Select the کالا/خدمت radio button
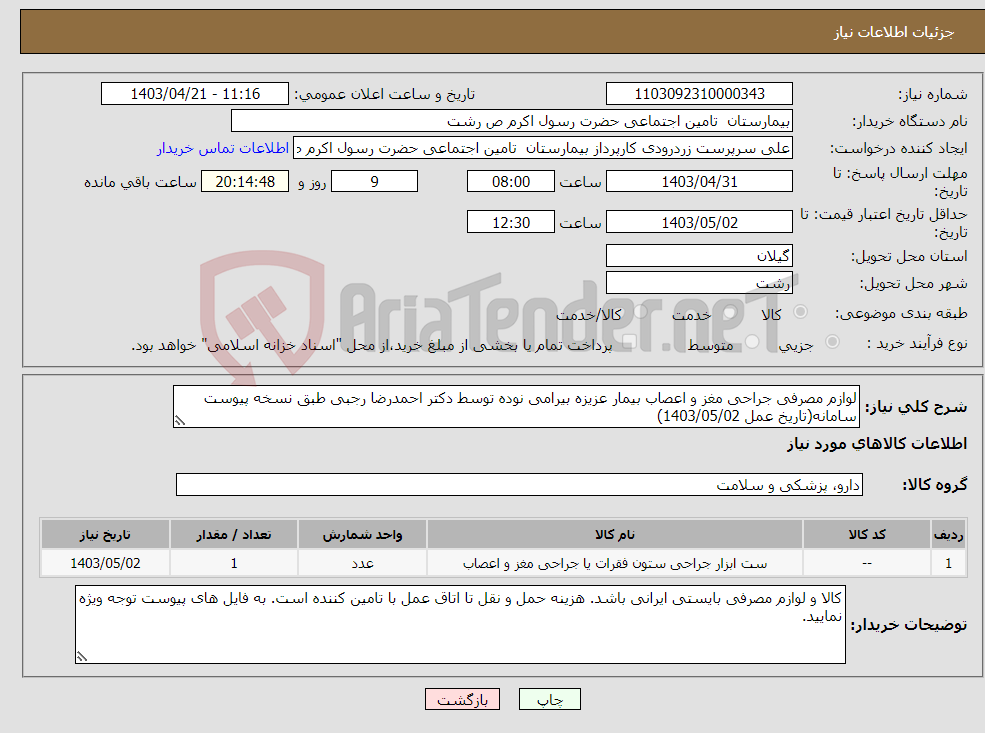This screenshot has width=985, height=733. pyautogui.click(x=639, y=312)
